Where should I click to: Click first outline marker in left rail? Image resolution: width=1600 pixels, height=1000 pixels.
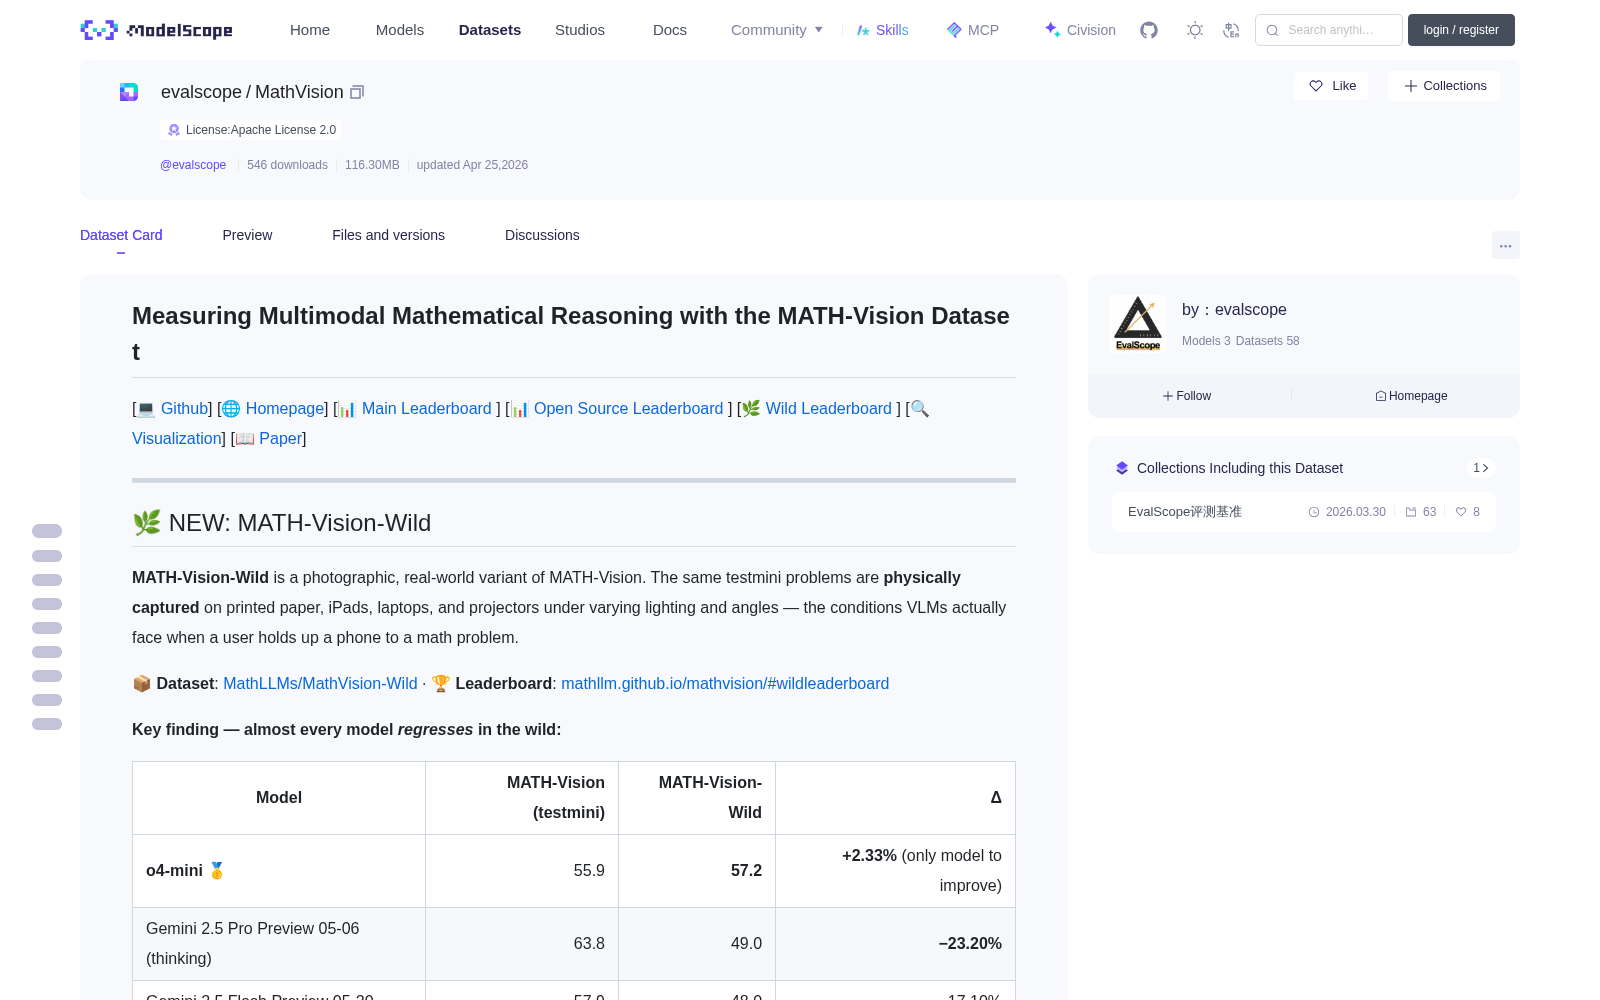(x=47, y=531)
